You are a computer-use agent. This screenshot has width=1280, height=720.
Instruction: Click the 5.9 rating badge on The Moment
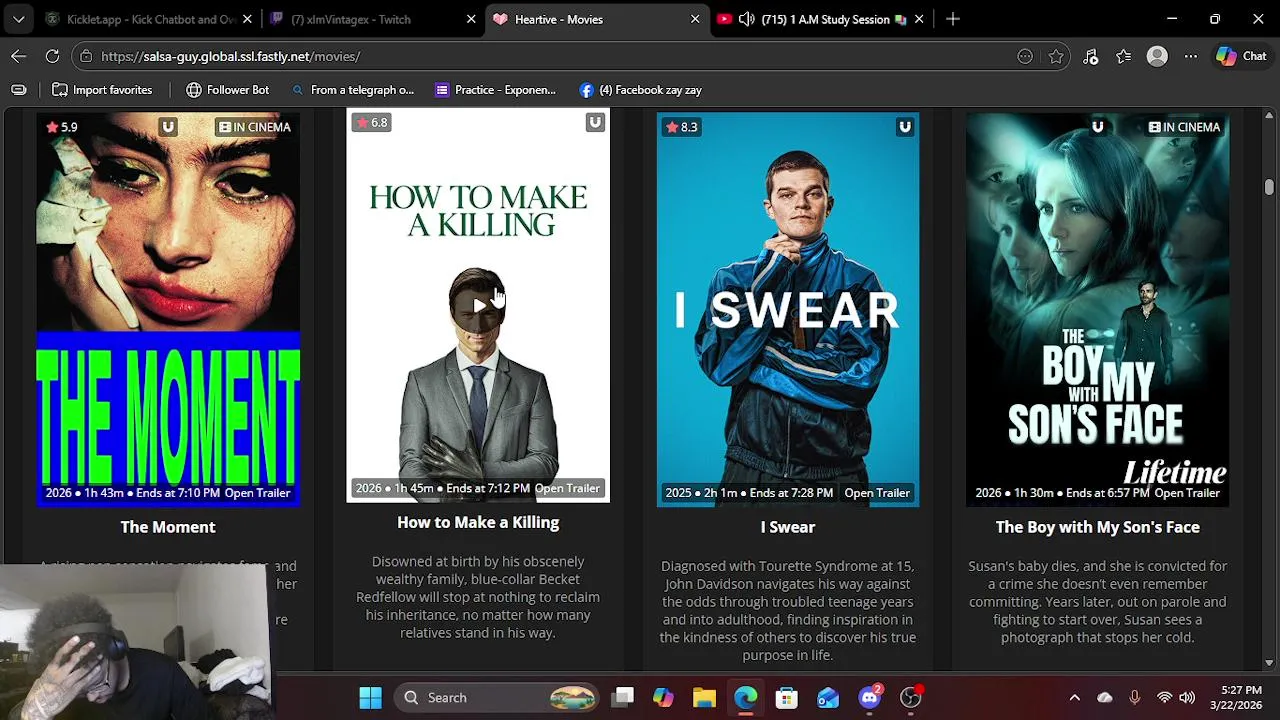(61, 127)
